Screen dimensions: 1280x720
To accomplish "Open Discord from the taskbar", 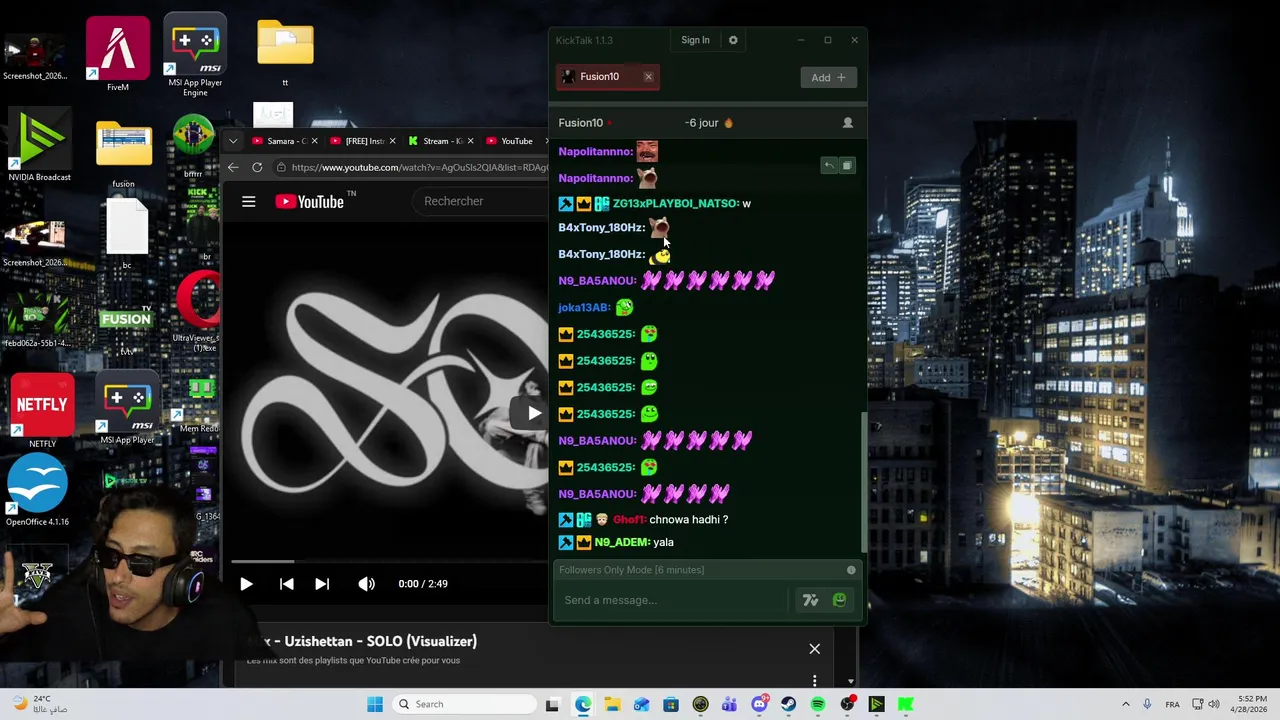I will [x=759, y=704].
